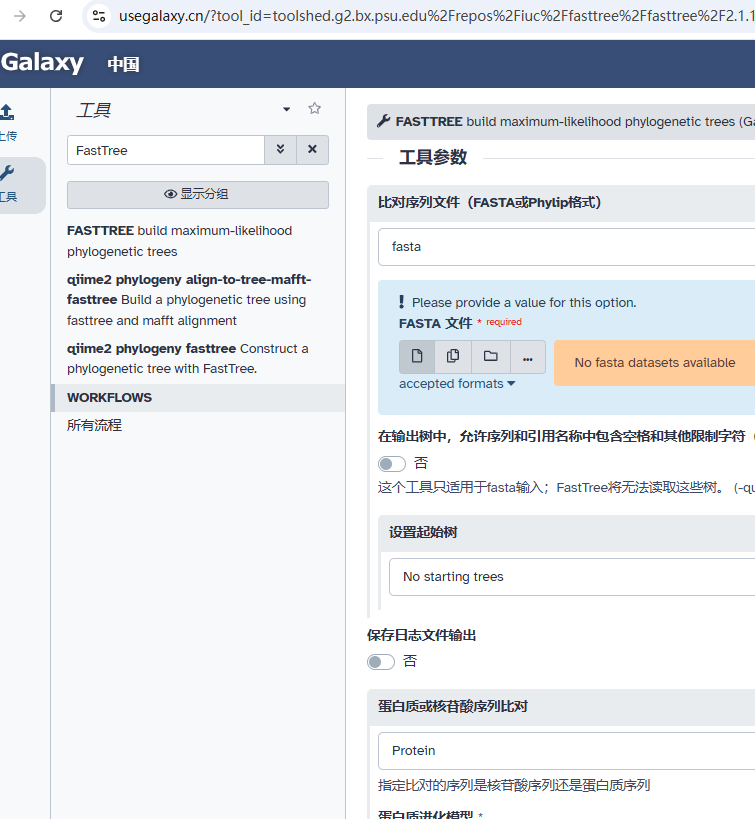Click the browser forward arrow
The image size is (755, 819).
point(20,16)
